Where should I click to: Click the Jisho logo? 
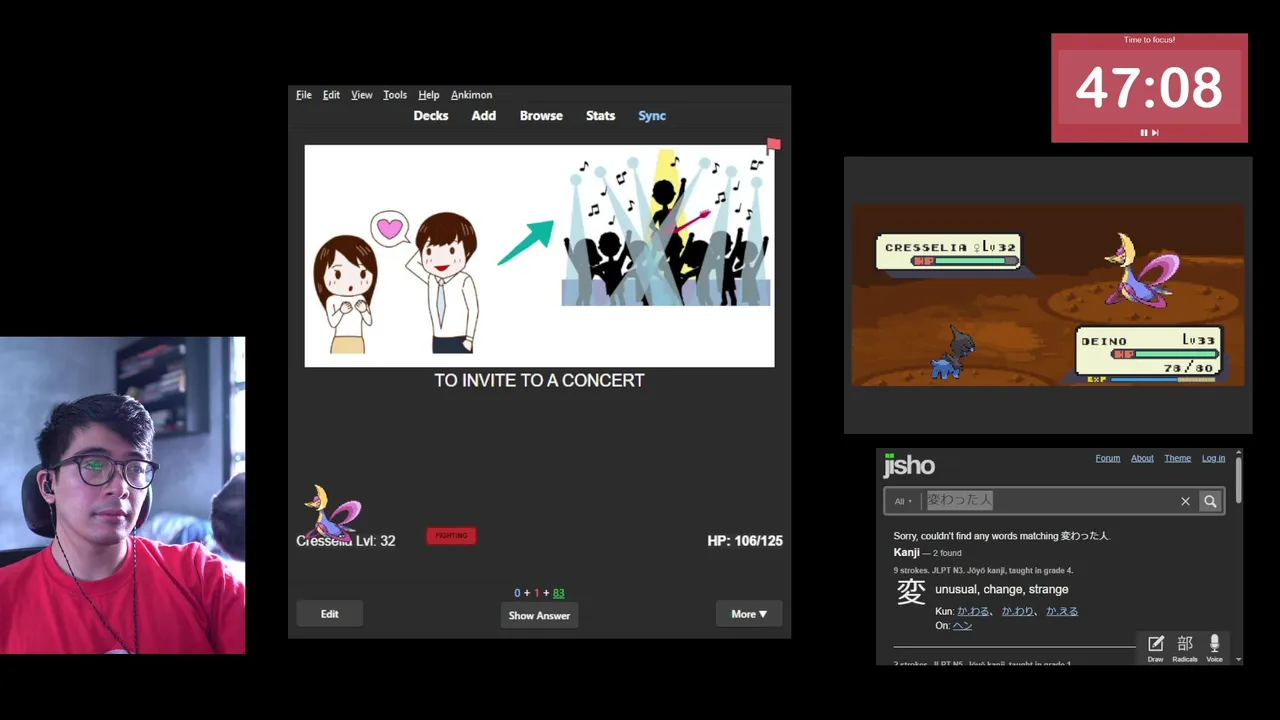(909, 465)
